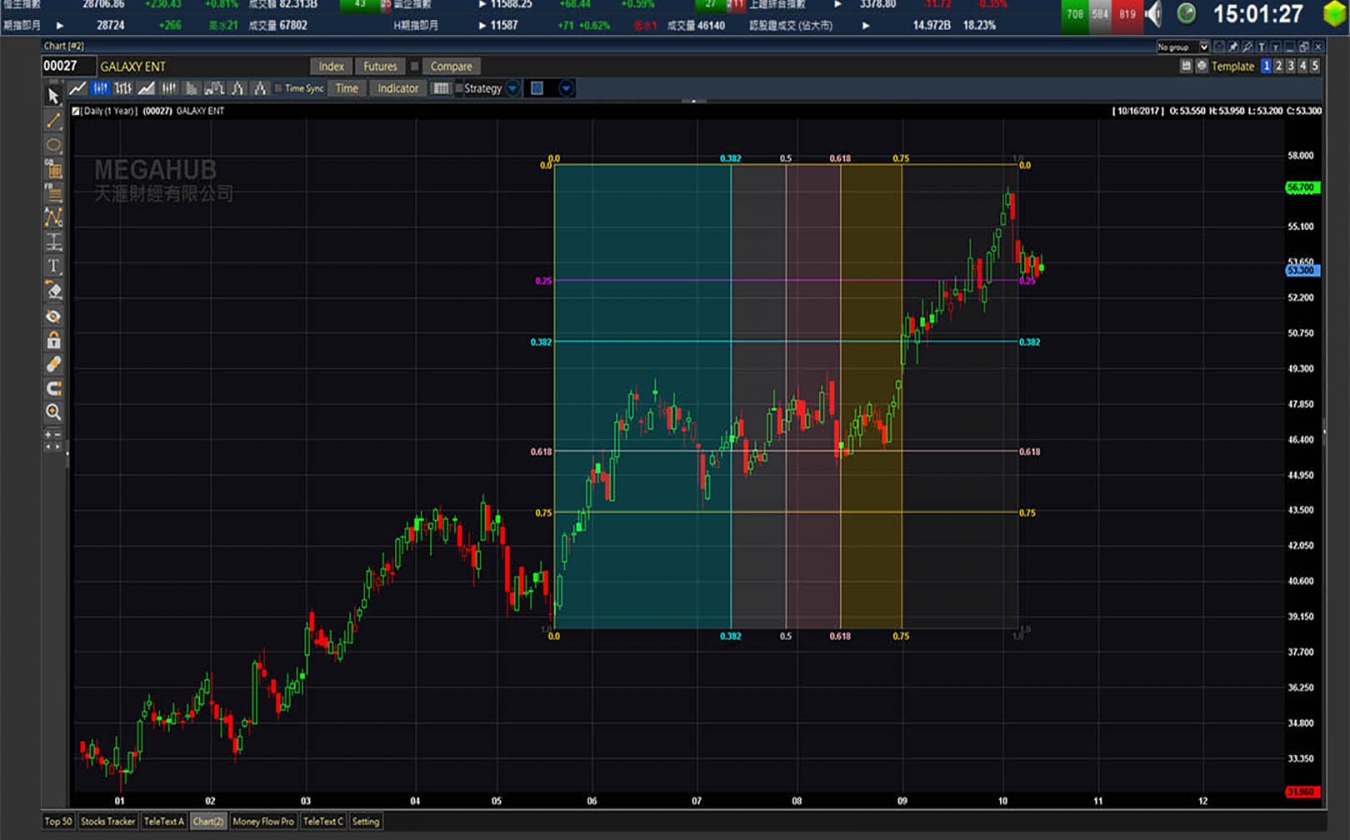
Task: Switch to Money Flow Pro tab
Action: (263, 821)
